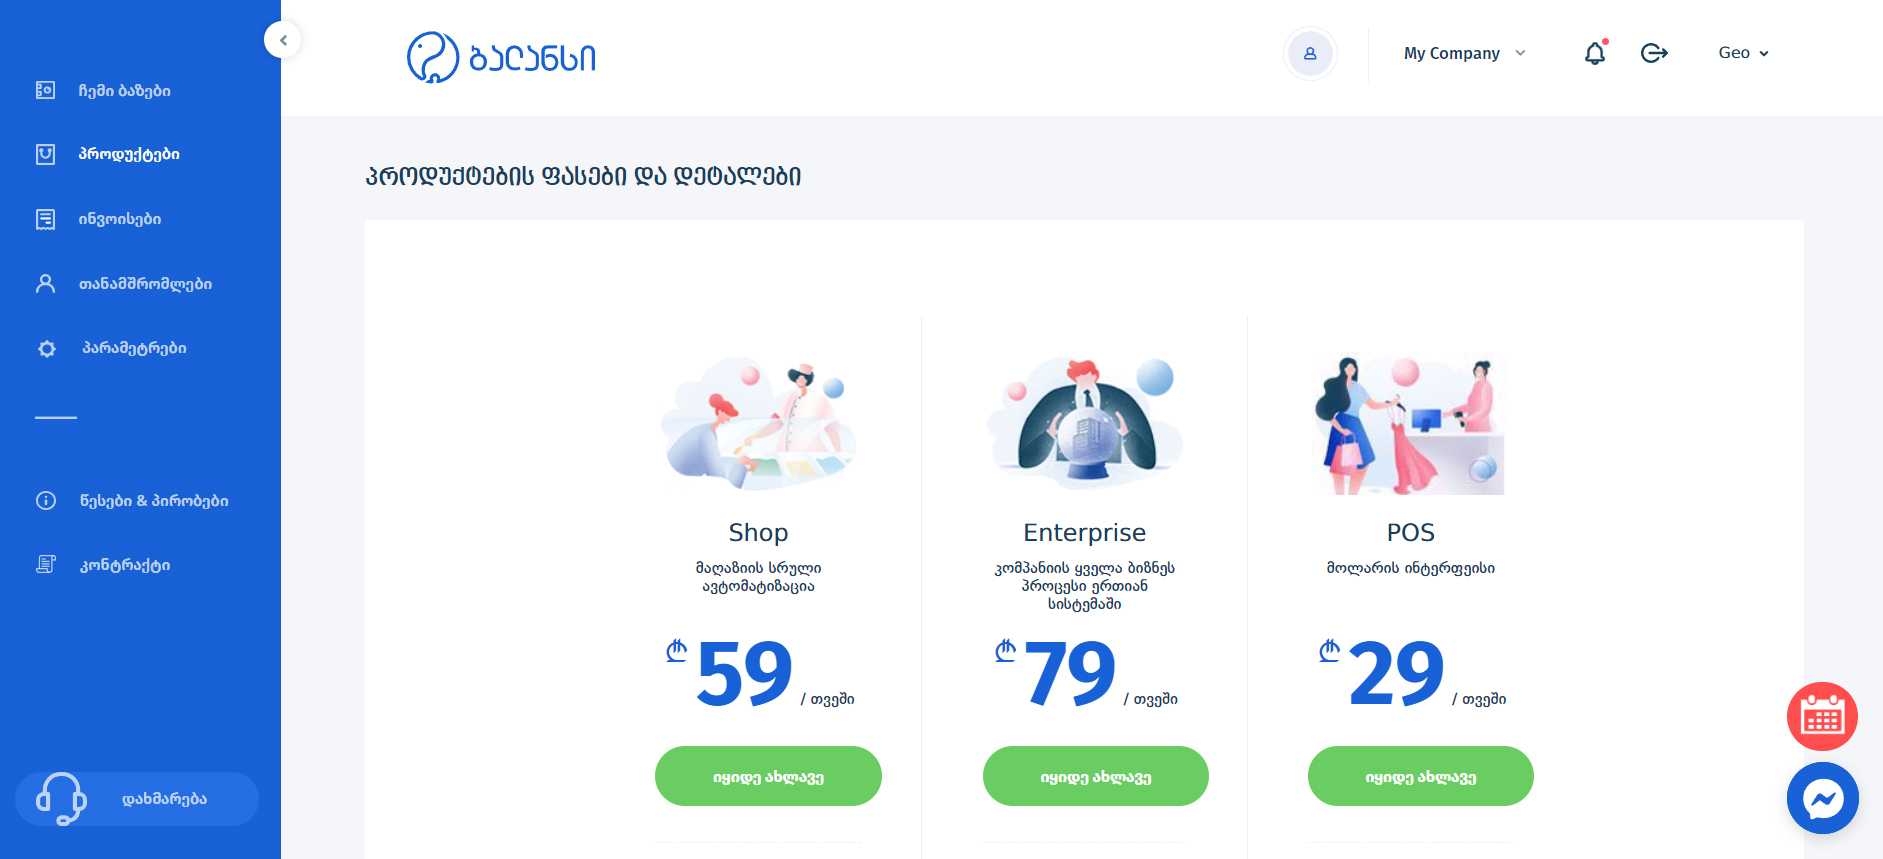Viewport: 1883px width, 859px height.
Task: Open the notifications bell
Action: [x=1595, y=53]
